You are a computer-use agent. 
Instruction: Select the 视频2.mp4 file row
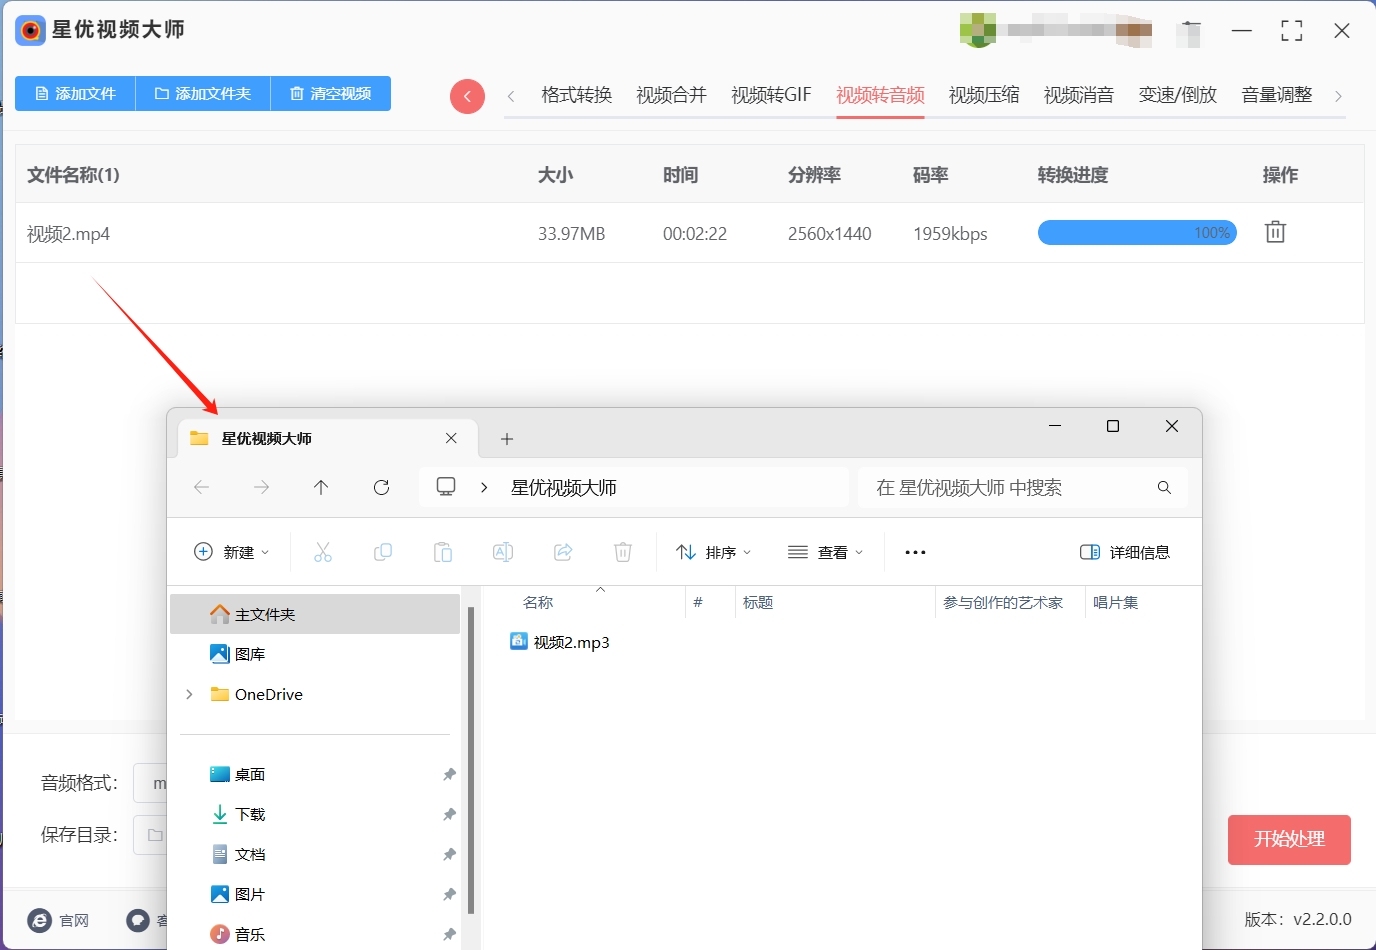point(690,233)
